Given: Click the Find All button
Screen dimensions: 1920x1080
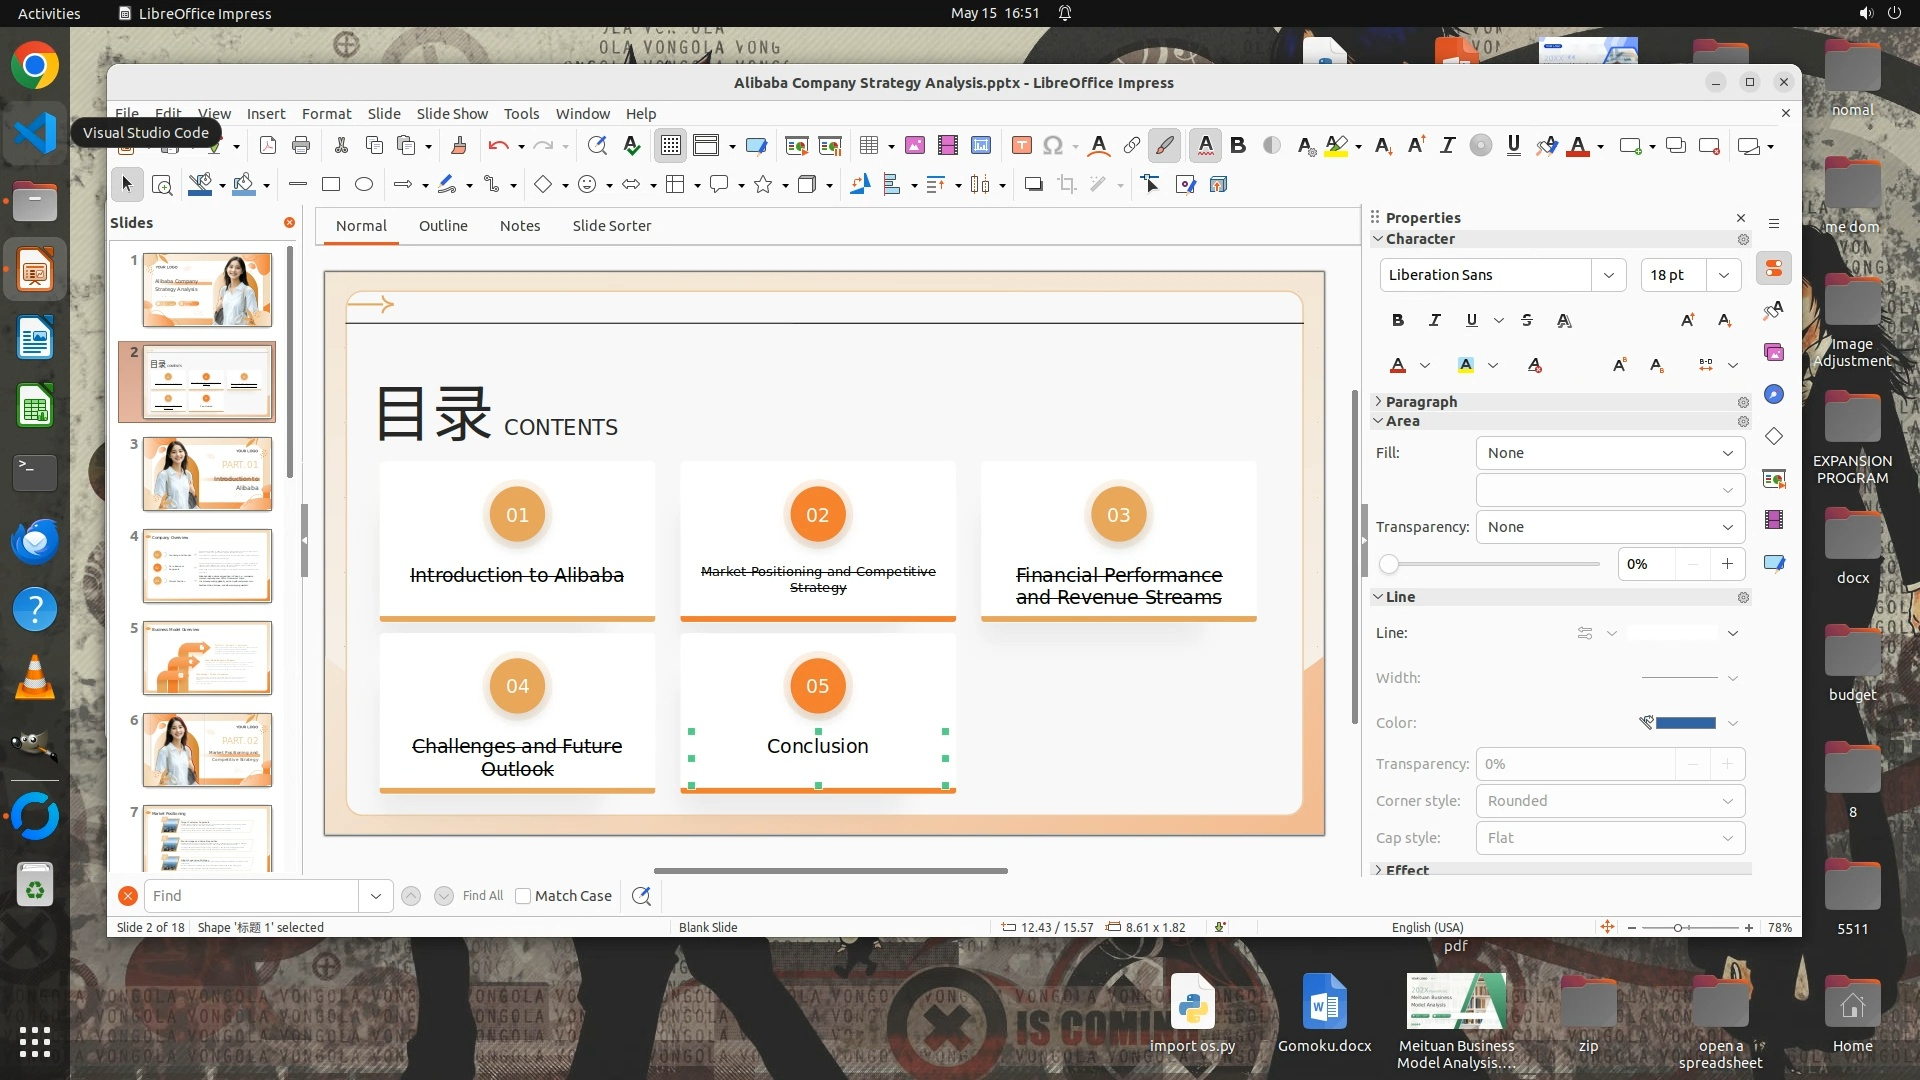Looking at the screenshot, I should point(482,896).
